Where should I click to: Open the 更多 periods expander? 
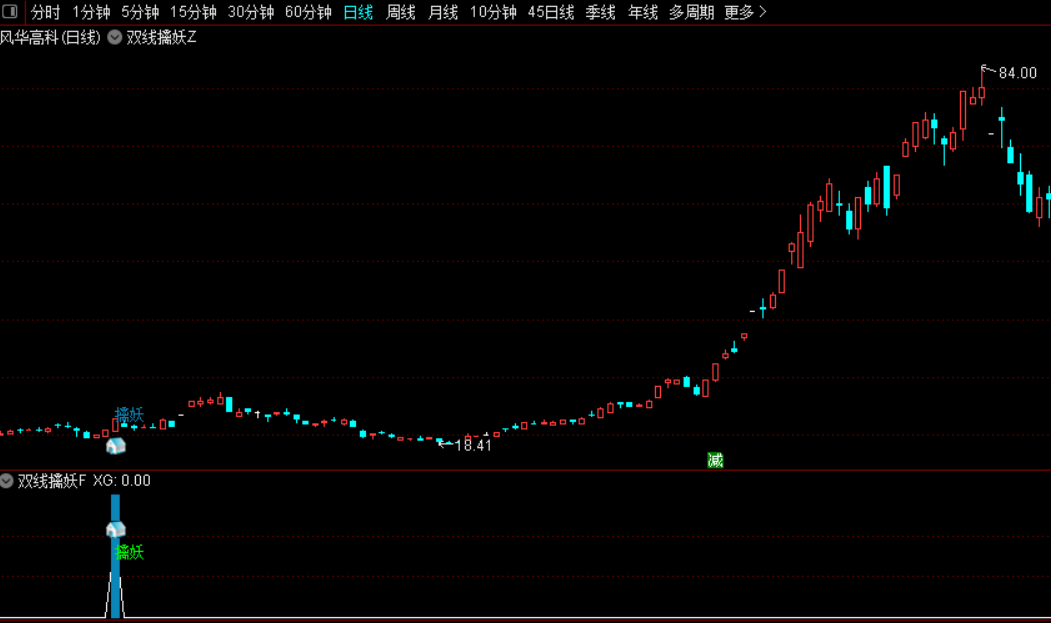tap(745, 12)
